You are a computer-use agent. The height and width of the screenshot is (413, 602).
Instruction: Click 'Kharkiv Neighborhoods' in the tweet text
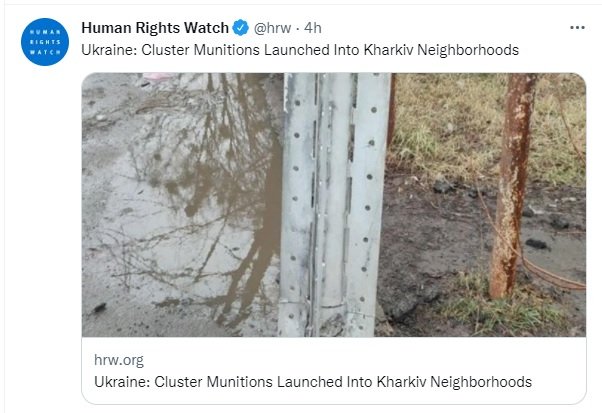click(441, 50)
